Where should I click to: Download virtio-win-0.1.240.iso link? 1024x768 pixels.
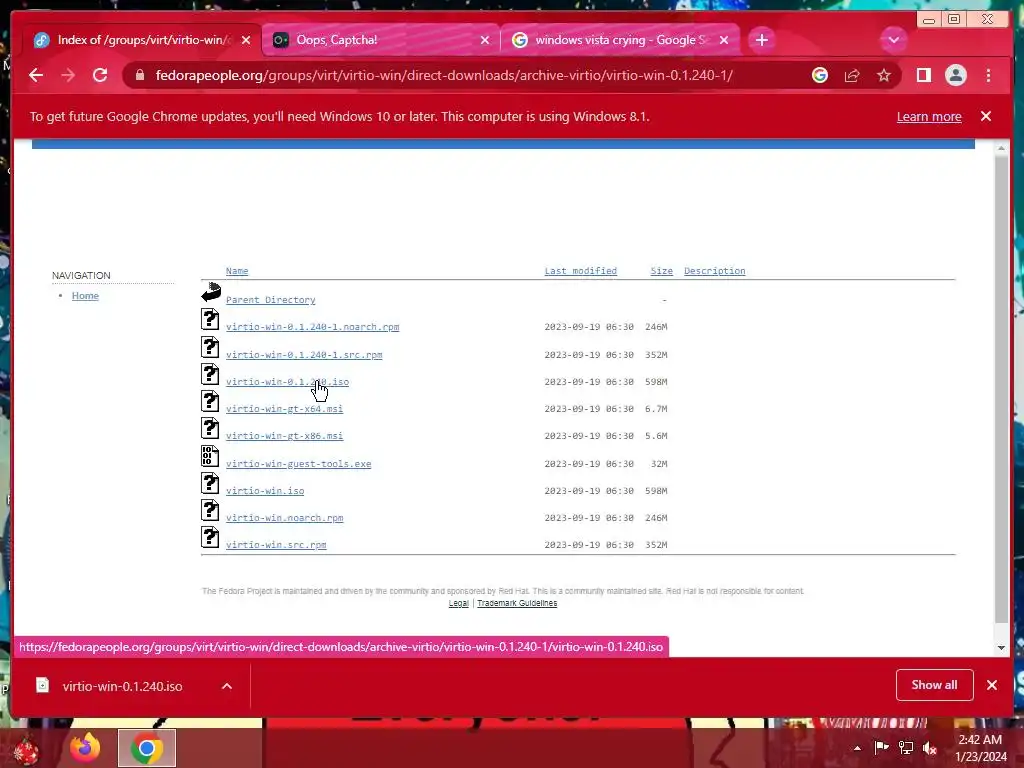tap(287, 381)
